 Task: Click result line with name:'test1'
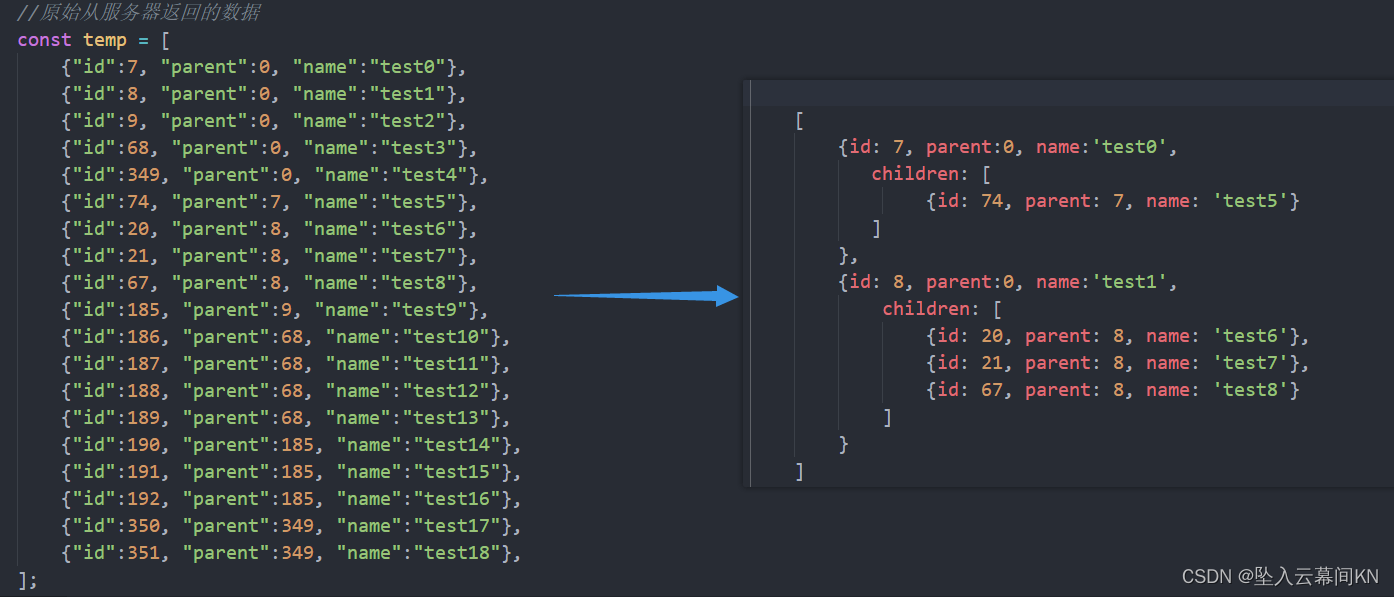pos(1008,283)
